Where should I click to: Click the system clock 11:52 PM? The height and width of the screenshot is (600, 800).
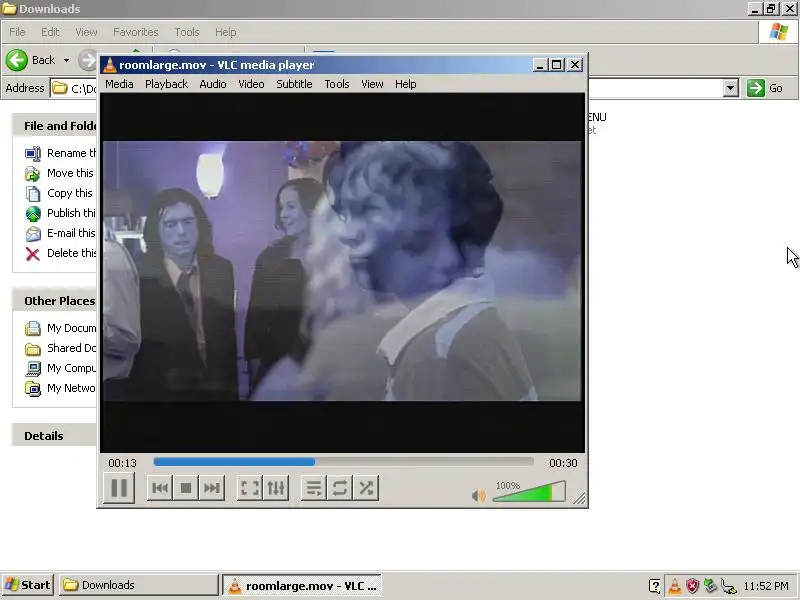[x=766, y=586]
